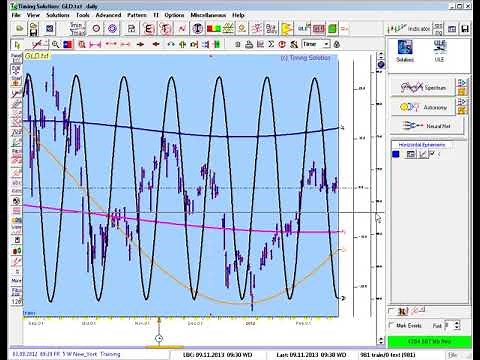Click the Fast value input field

(x=449, y=325)
